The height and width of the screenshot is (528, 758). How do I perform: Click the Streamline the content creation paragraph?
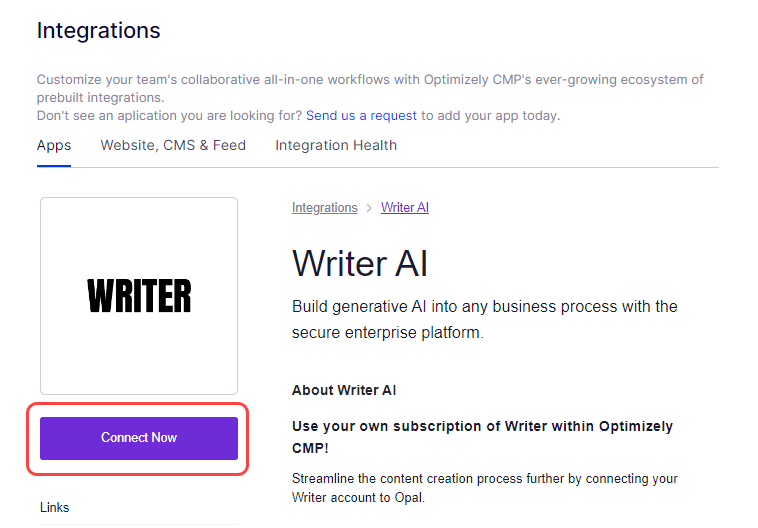click(x=484, y=488)
